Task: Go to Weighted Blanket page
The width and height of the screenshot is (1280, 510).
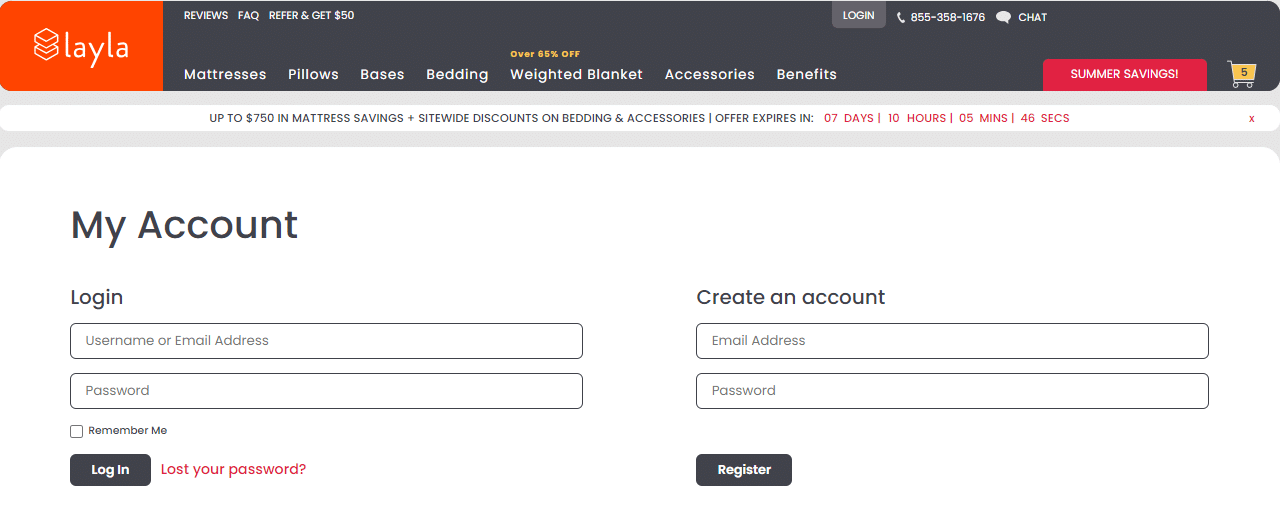Action: (576, 74)
